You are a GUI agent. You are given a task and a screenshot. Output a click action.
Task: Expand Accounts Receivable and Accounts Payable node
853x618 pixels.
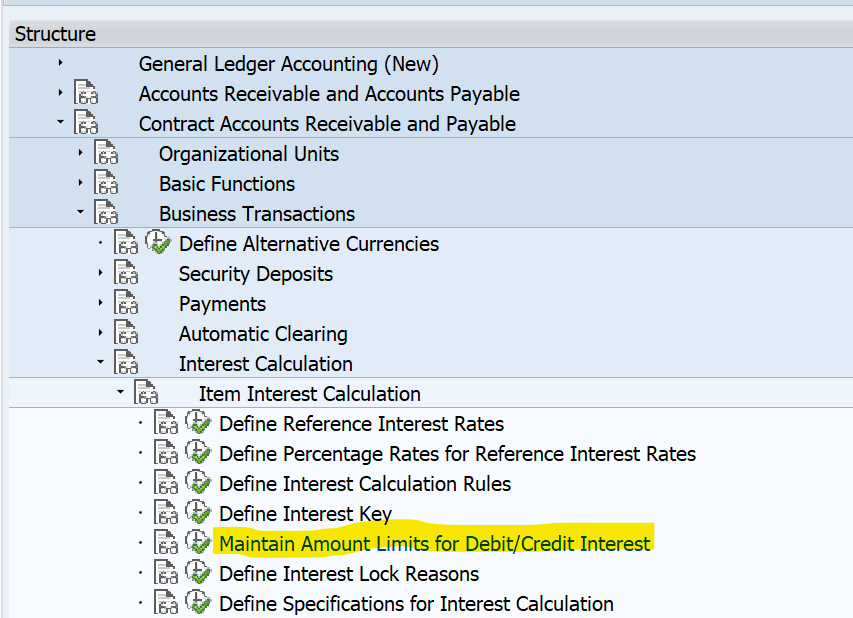pyautogui.click(x=60, y=93)
